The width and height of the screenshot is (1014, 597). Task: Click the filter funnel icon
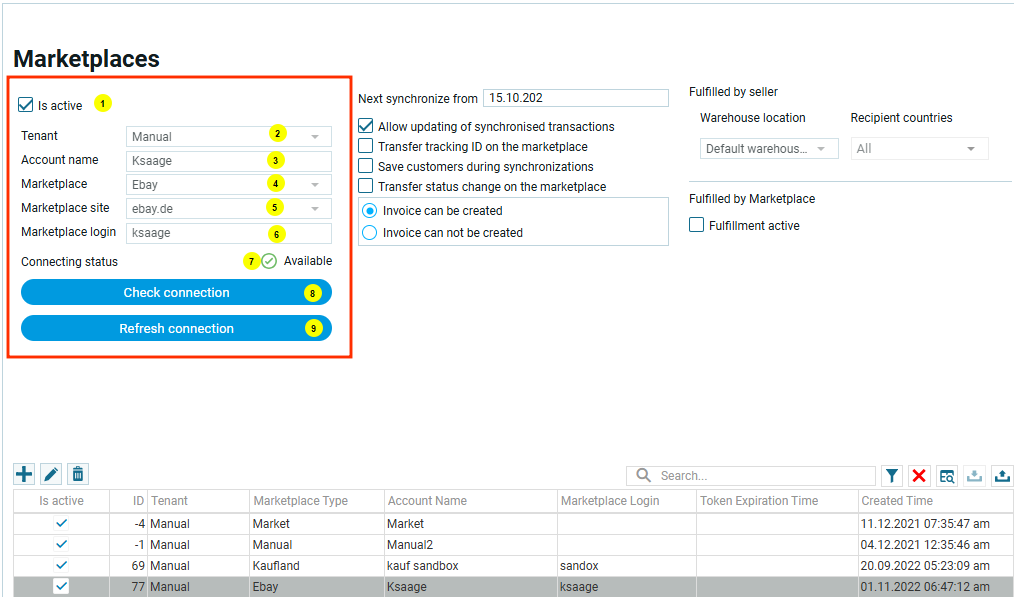892,476
